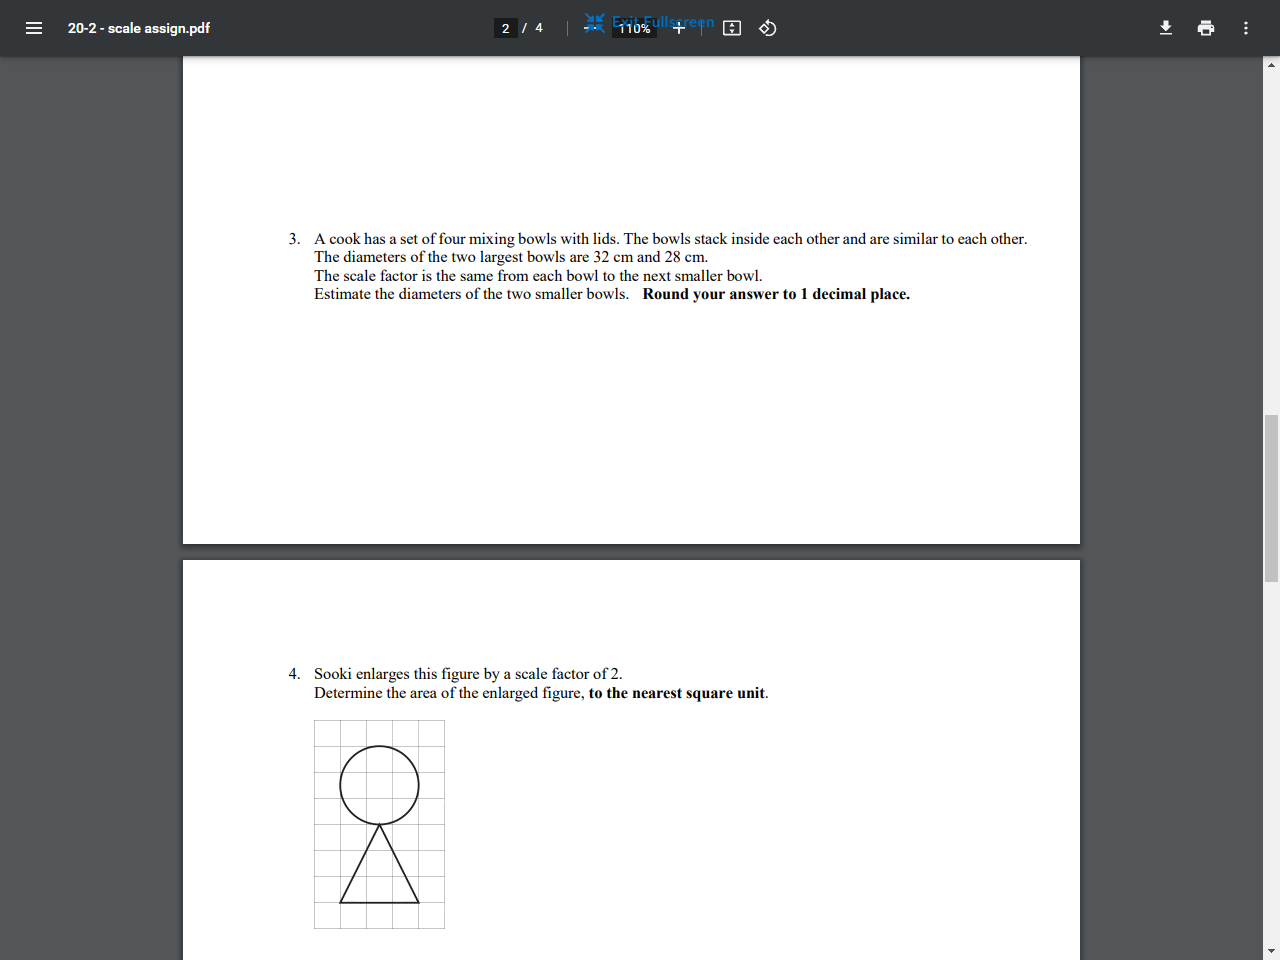Click the filename 20-2 - scale assign.pdf
This screenshot has height=960, width=1280.
tap(139, 28)
